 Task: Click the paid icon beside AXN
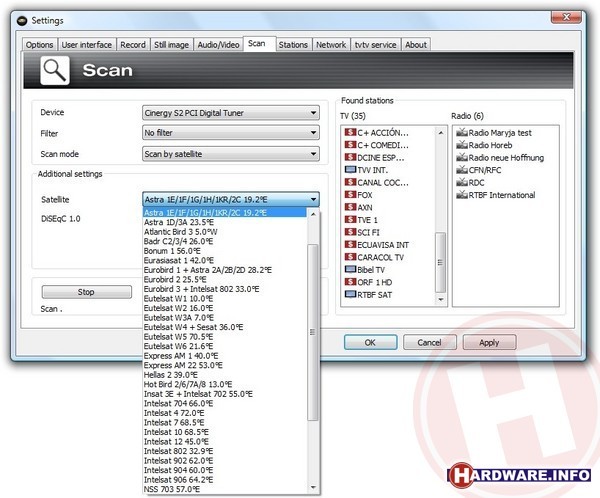click(x=350, y=207)
